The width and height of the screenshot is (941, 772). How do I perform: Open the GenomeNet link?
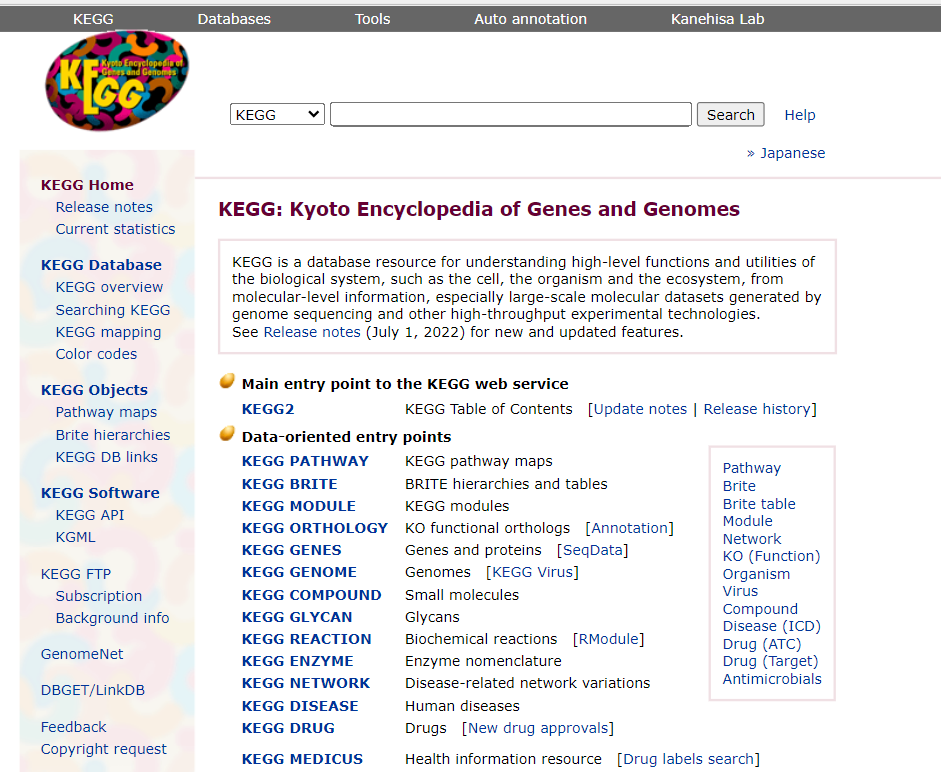(82, 654)
